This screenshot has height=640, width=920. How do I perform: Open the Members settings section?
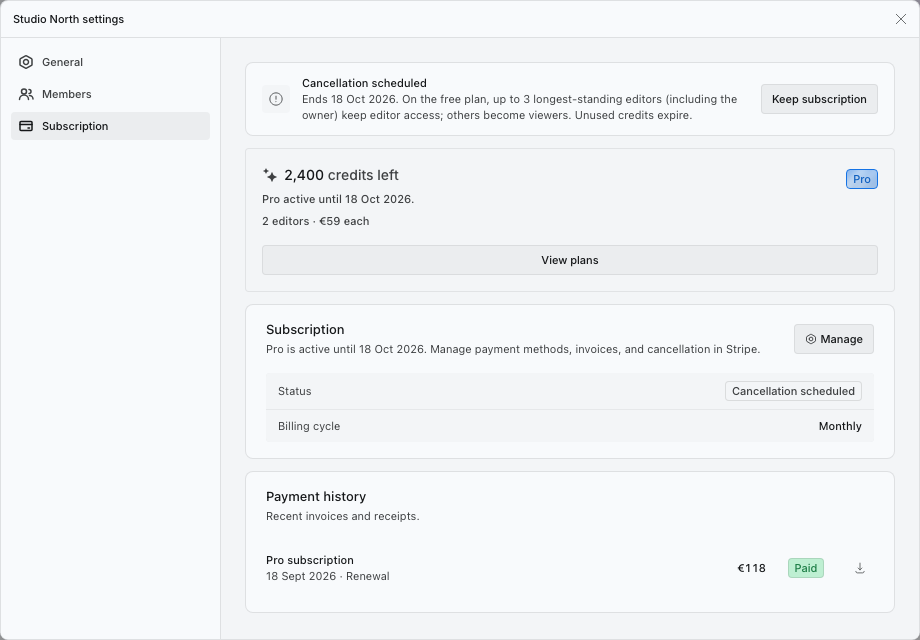point(110,94)
